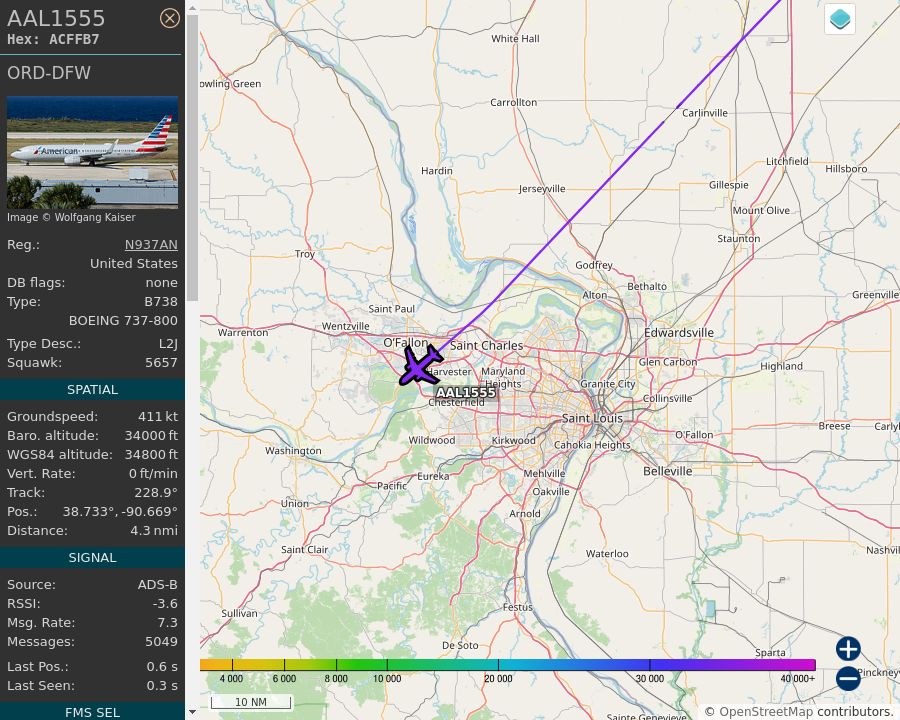The width and height of the screenshot is (900, 720).
Task: Click the Image © Wolfgang Kaiser credit
Action: [71, 217]
